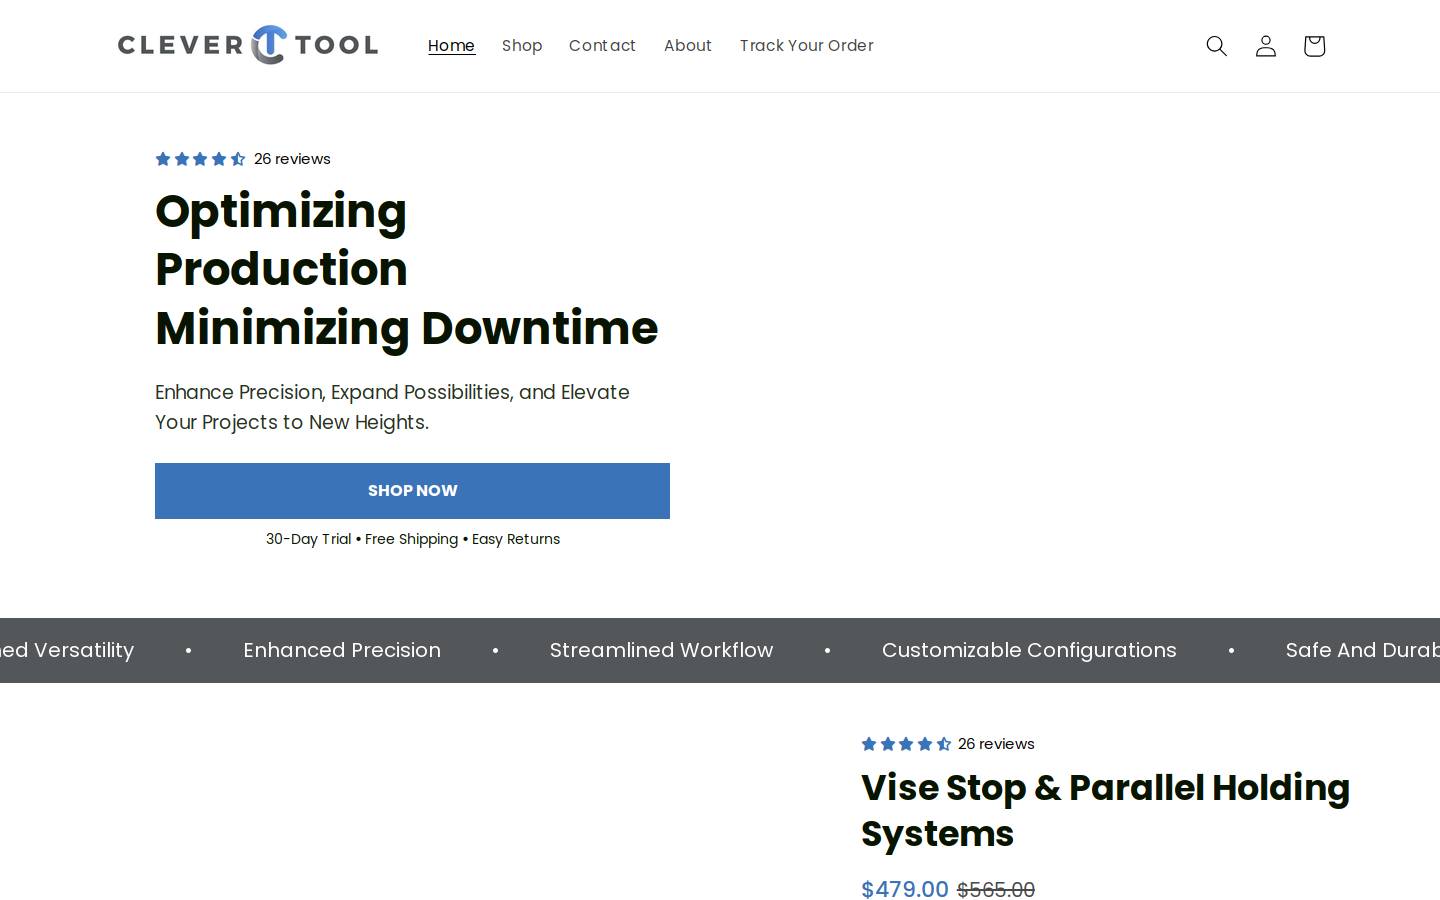1440x900 pixels.
Task: Open Track Your Order page
Action: [x=807, y=46]
